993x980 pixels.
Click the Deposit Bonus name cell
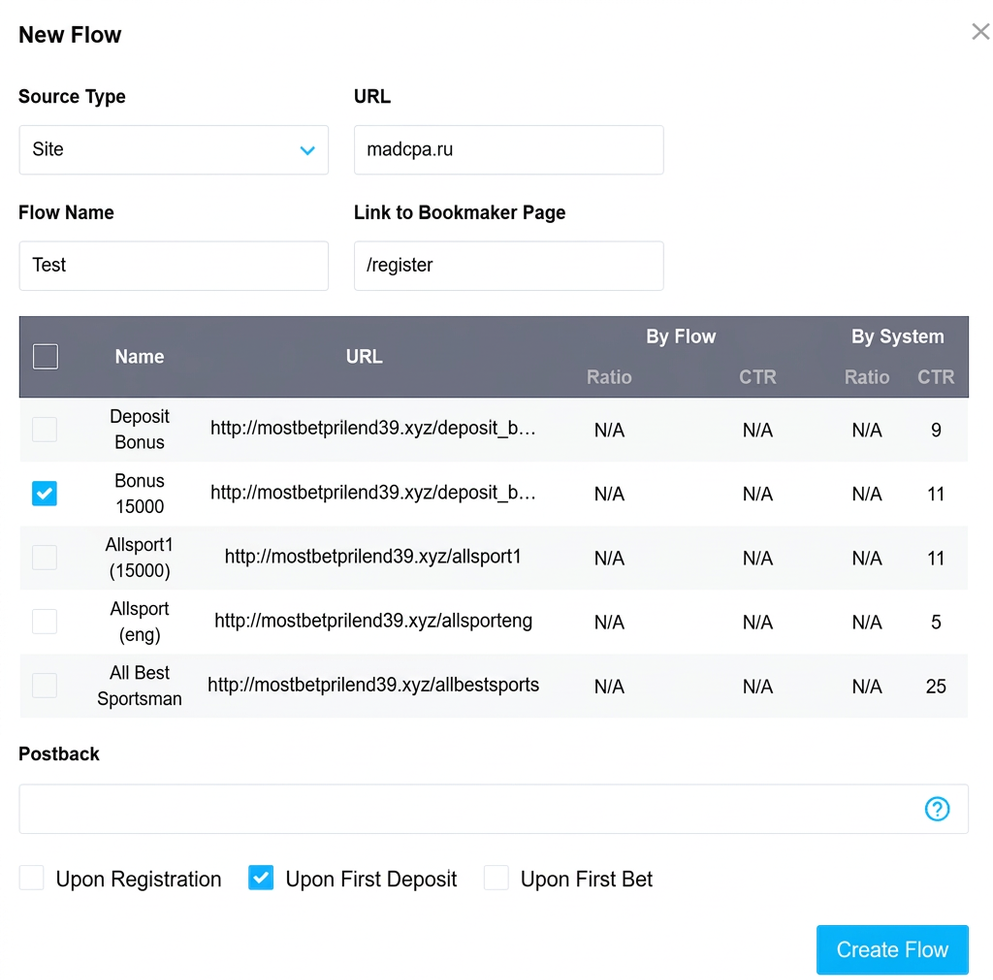[139, 430]
